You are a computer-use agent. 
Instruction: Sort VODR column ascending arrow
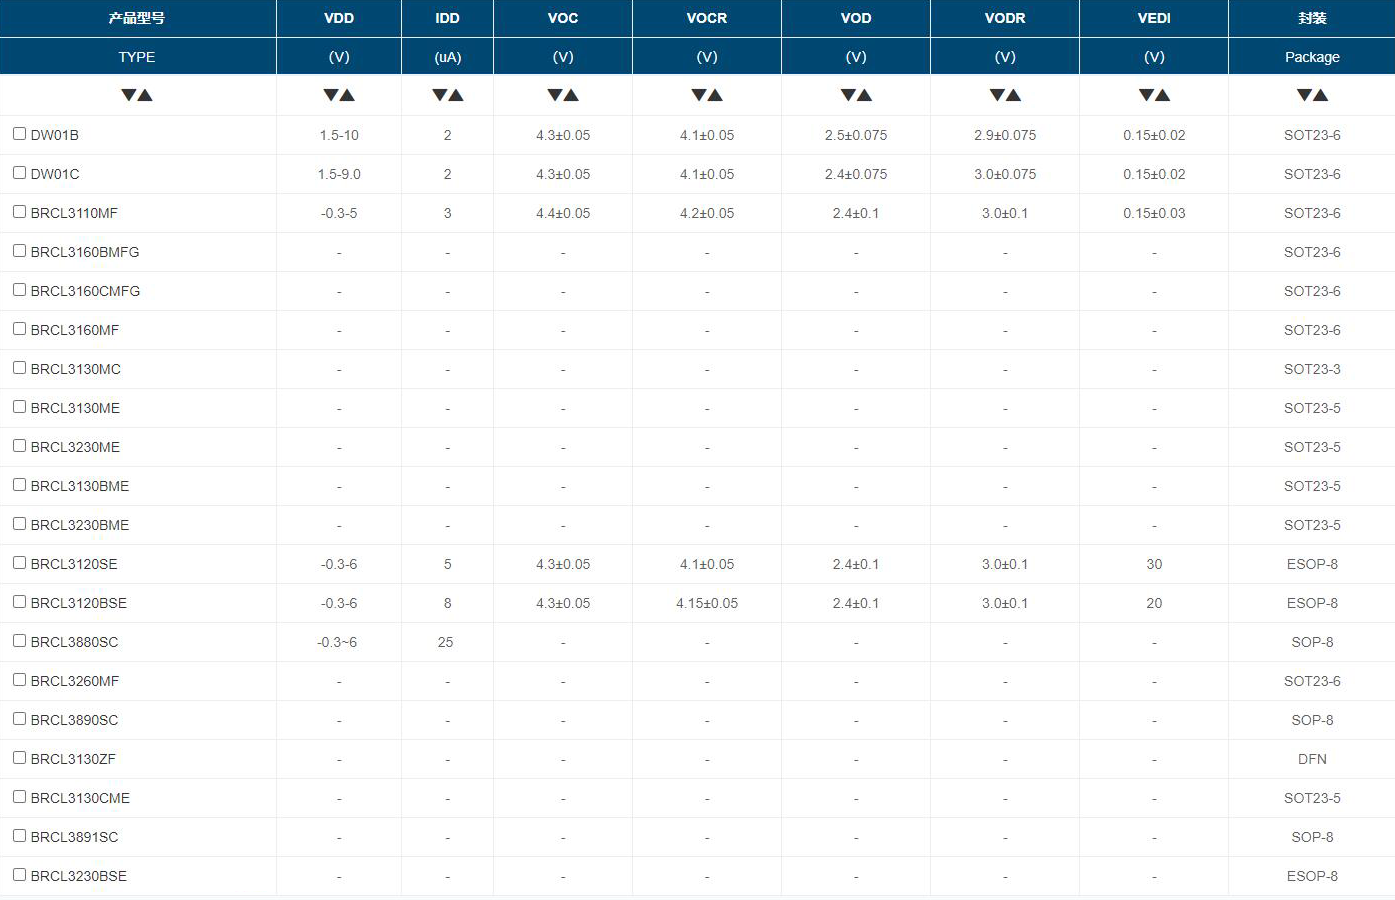pyautogui.click(x=1013, y=95)
